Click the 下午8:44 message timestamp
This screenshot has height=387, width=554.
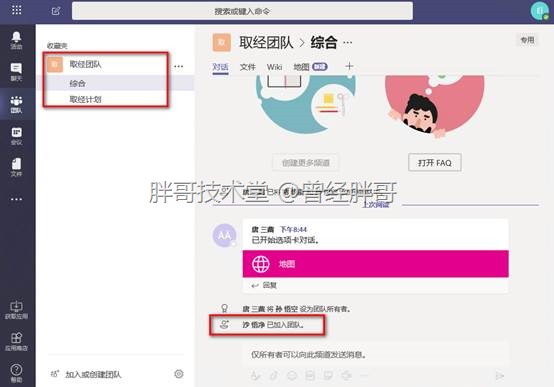coord(294,230)
